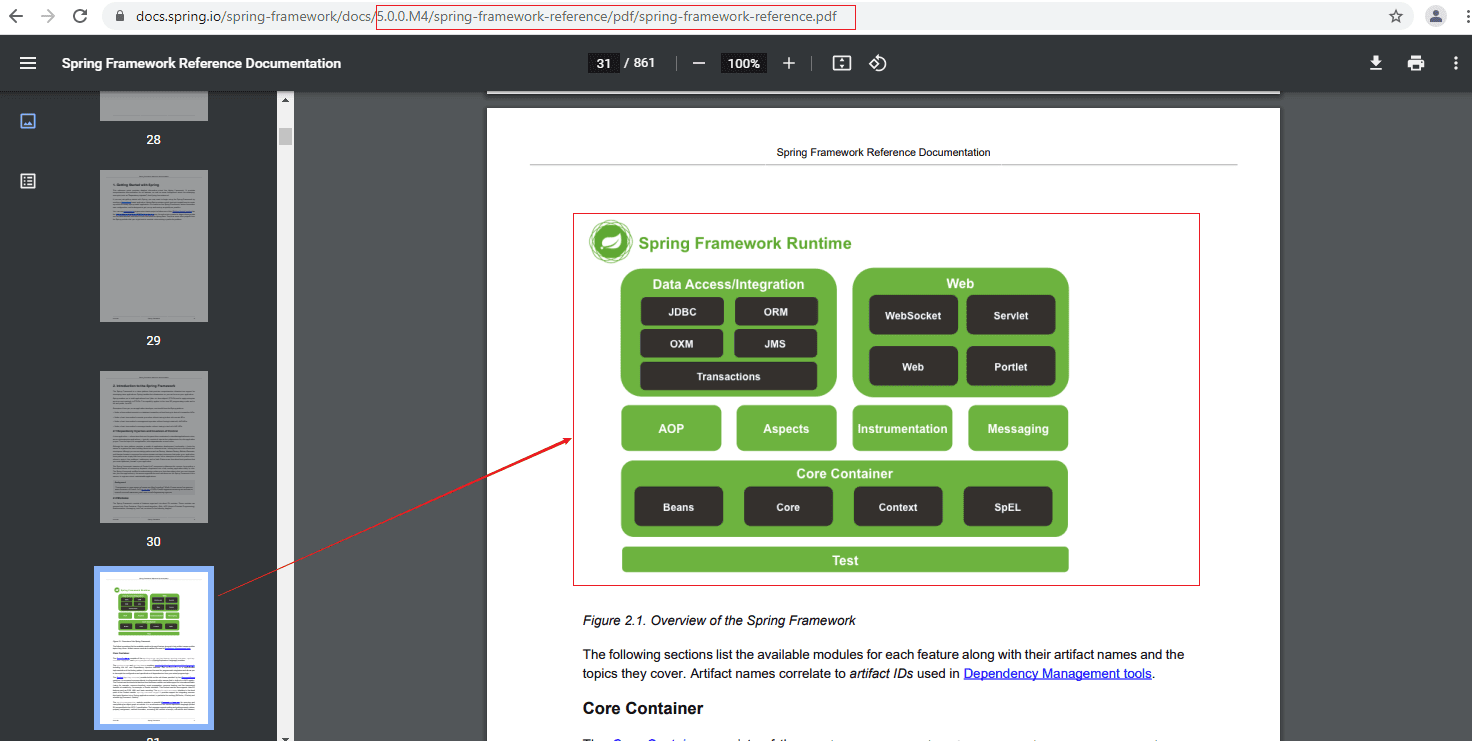
Task: Click the thumbnail panel scrollbar up arrow
Action: (x=286, y=100)
